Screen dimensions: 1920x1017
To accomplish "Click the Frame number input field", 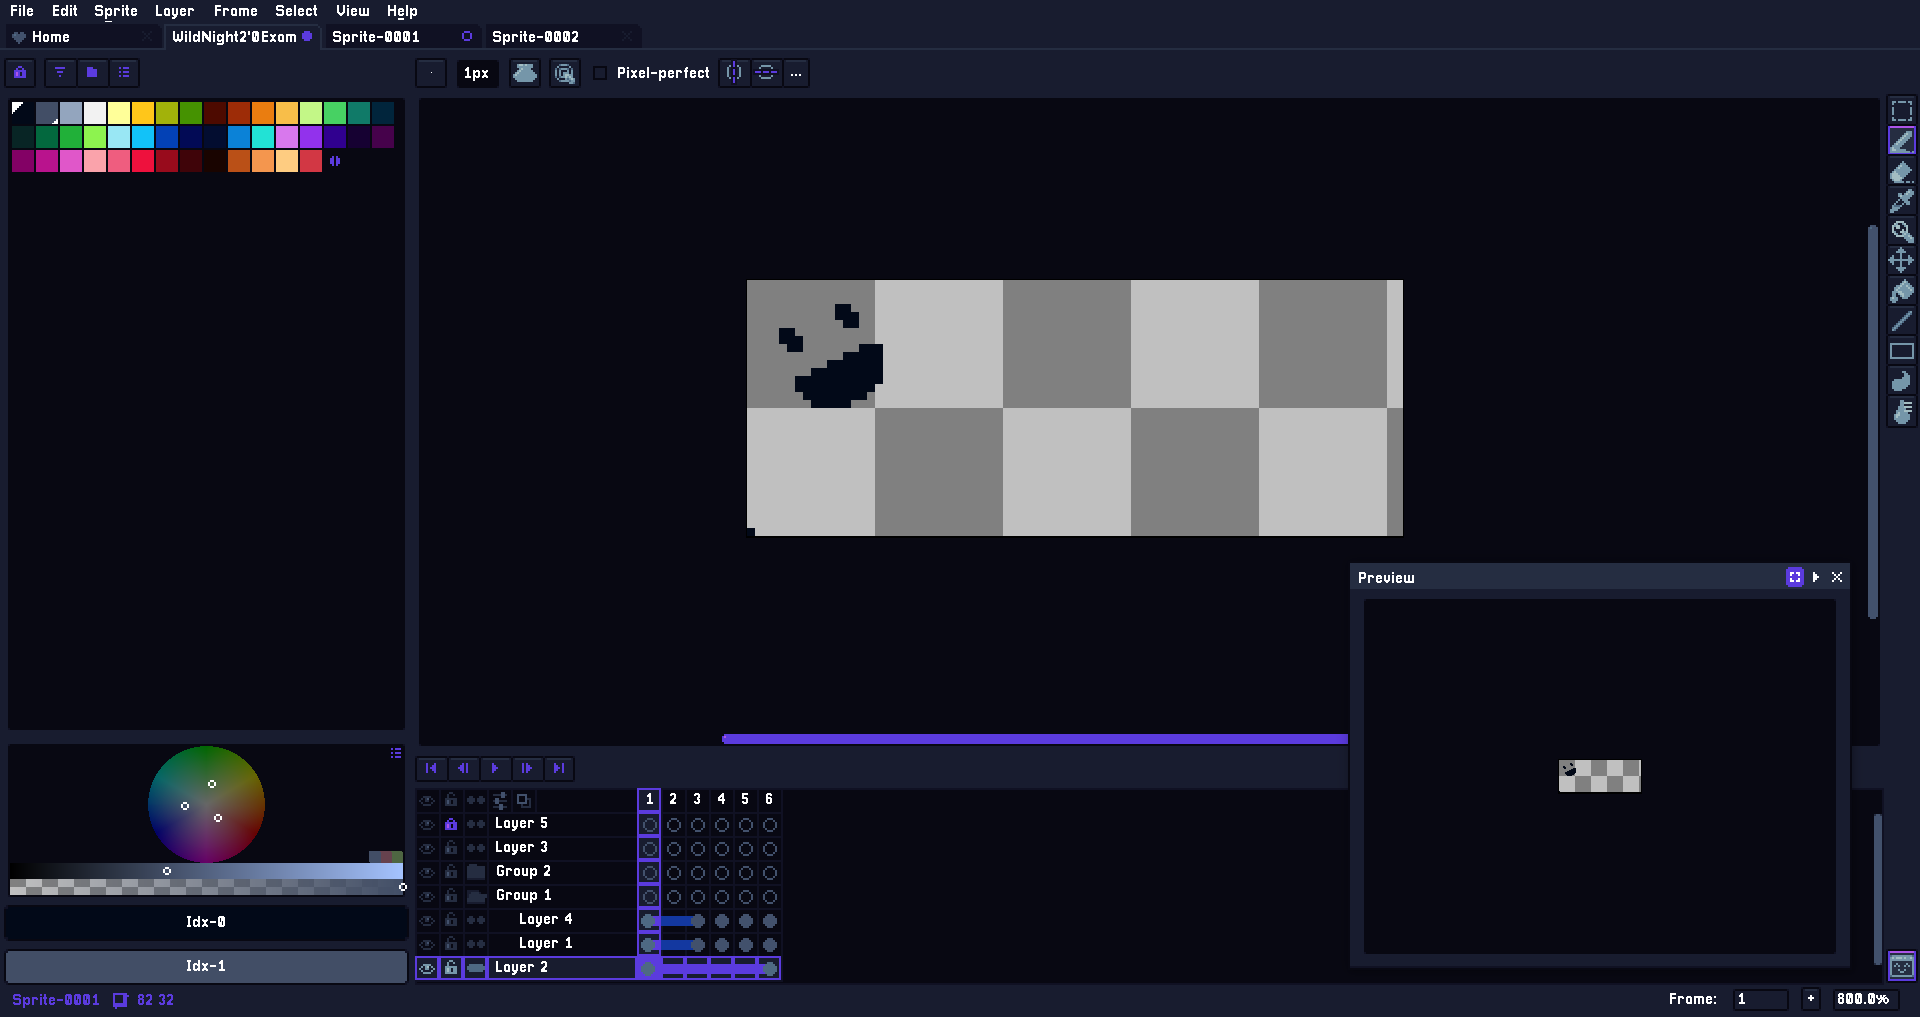I will (x=1760, y=999).
